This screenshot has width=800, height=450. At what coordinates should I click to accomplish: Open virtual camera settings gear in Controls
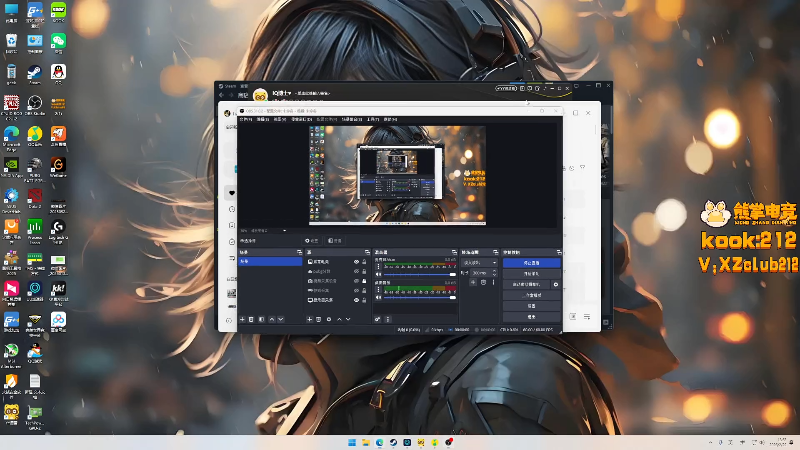click(556, 284)
